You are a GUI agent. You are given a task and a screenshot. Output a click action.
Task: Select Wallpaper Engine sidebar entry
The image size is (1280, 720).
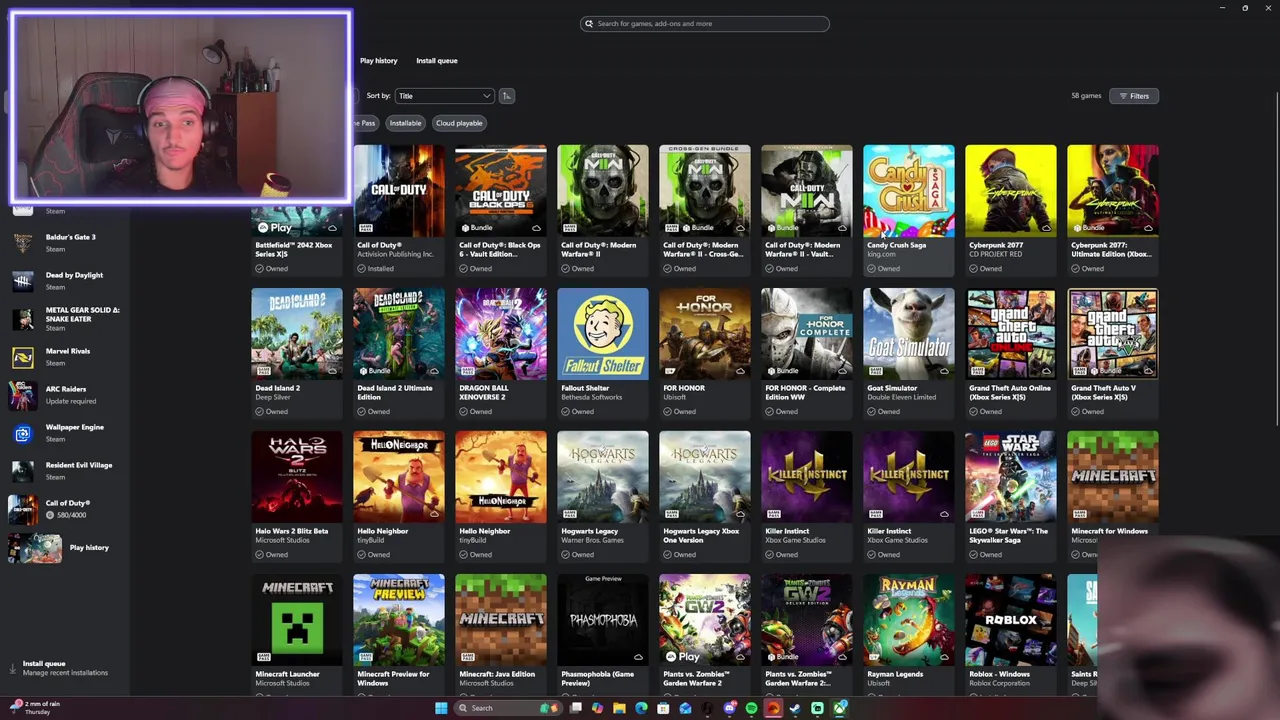pyautogui.click(x=66, y=432)
